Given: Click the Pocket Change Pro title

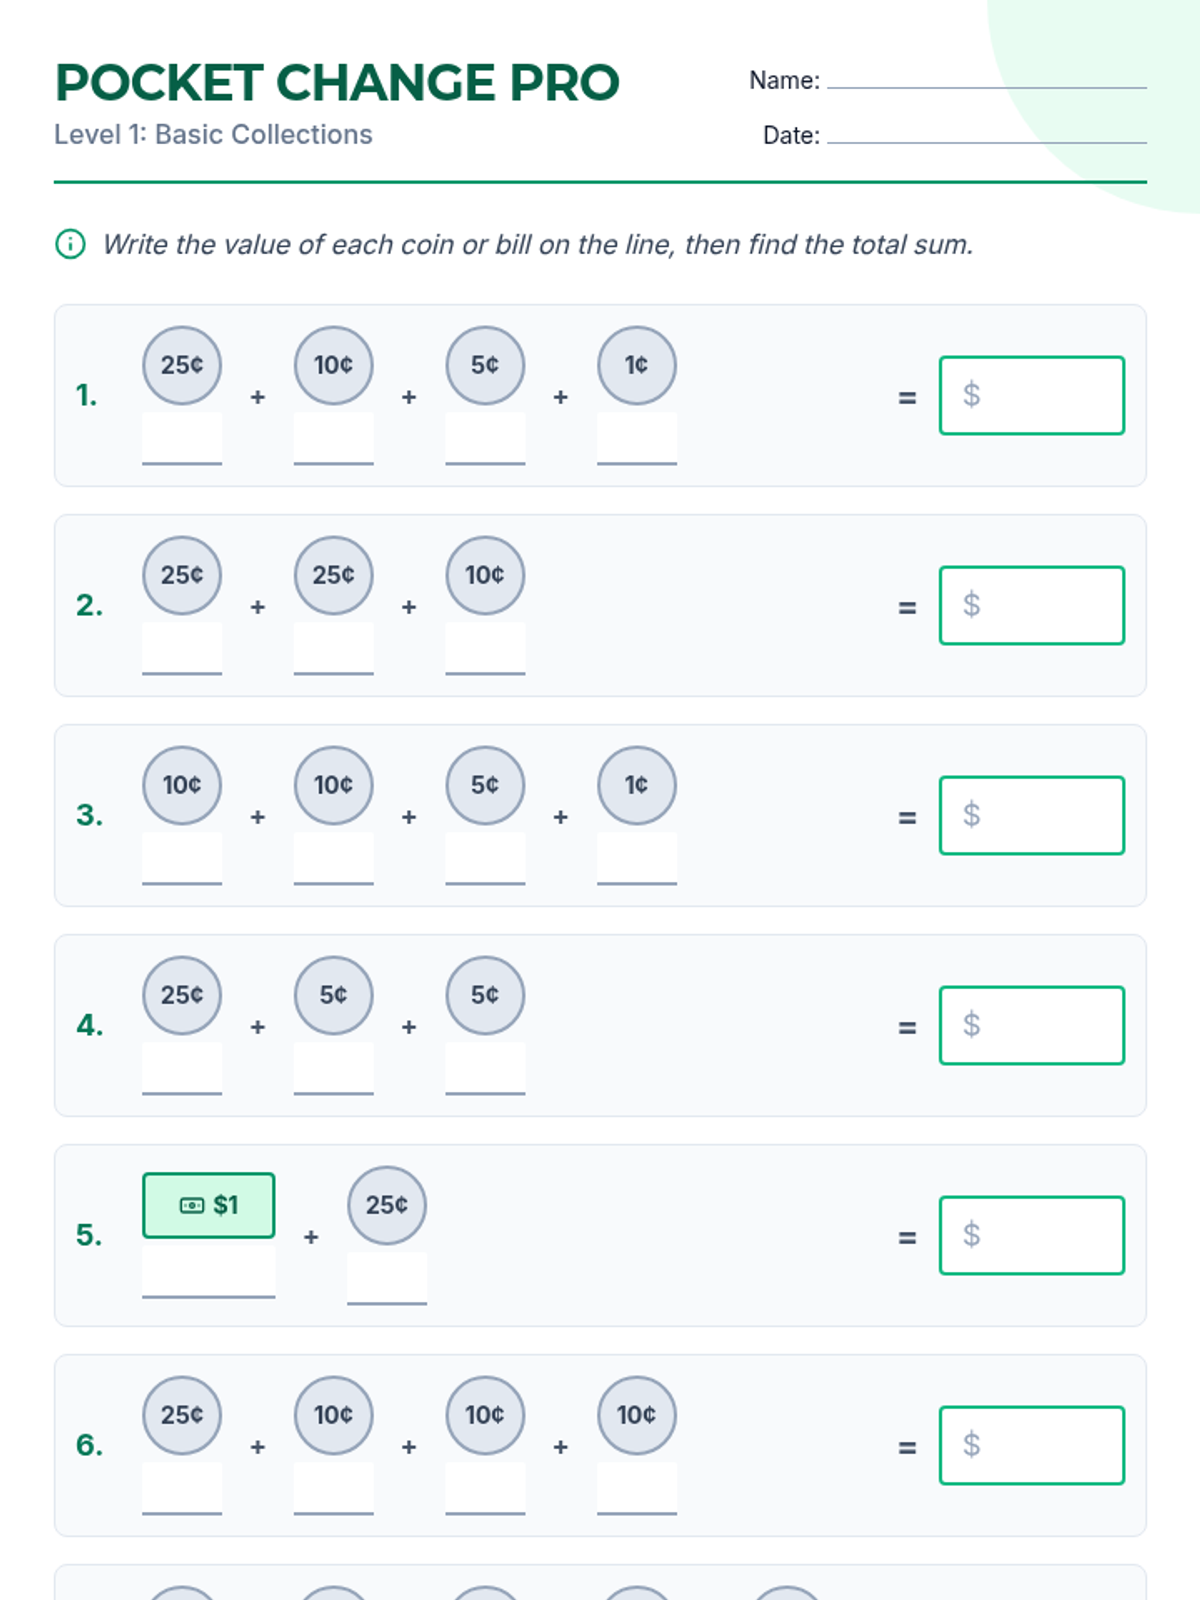Looking at the screenshot, I should pos(337,82).
